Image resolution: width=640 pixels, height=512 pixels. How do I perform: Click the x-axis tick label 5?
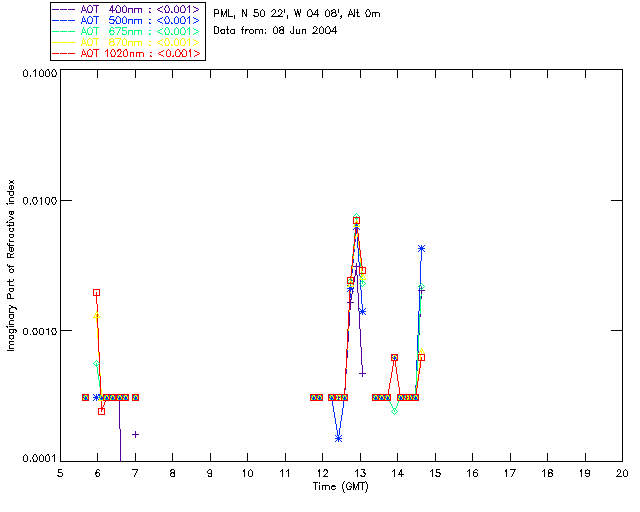pos(60,473)
